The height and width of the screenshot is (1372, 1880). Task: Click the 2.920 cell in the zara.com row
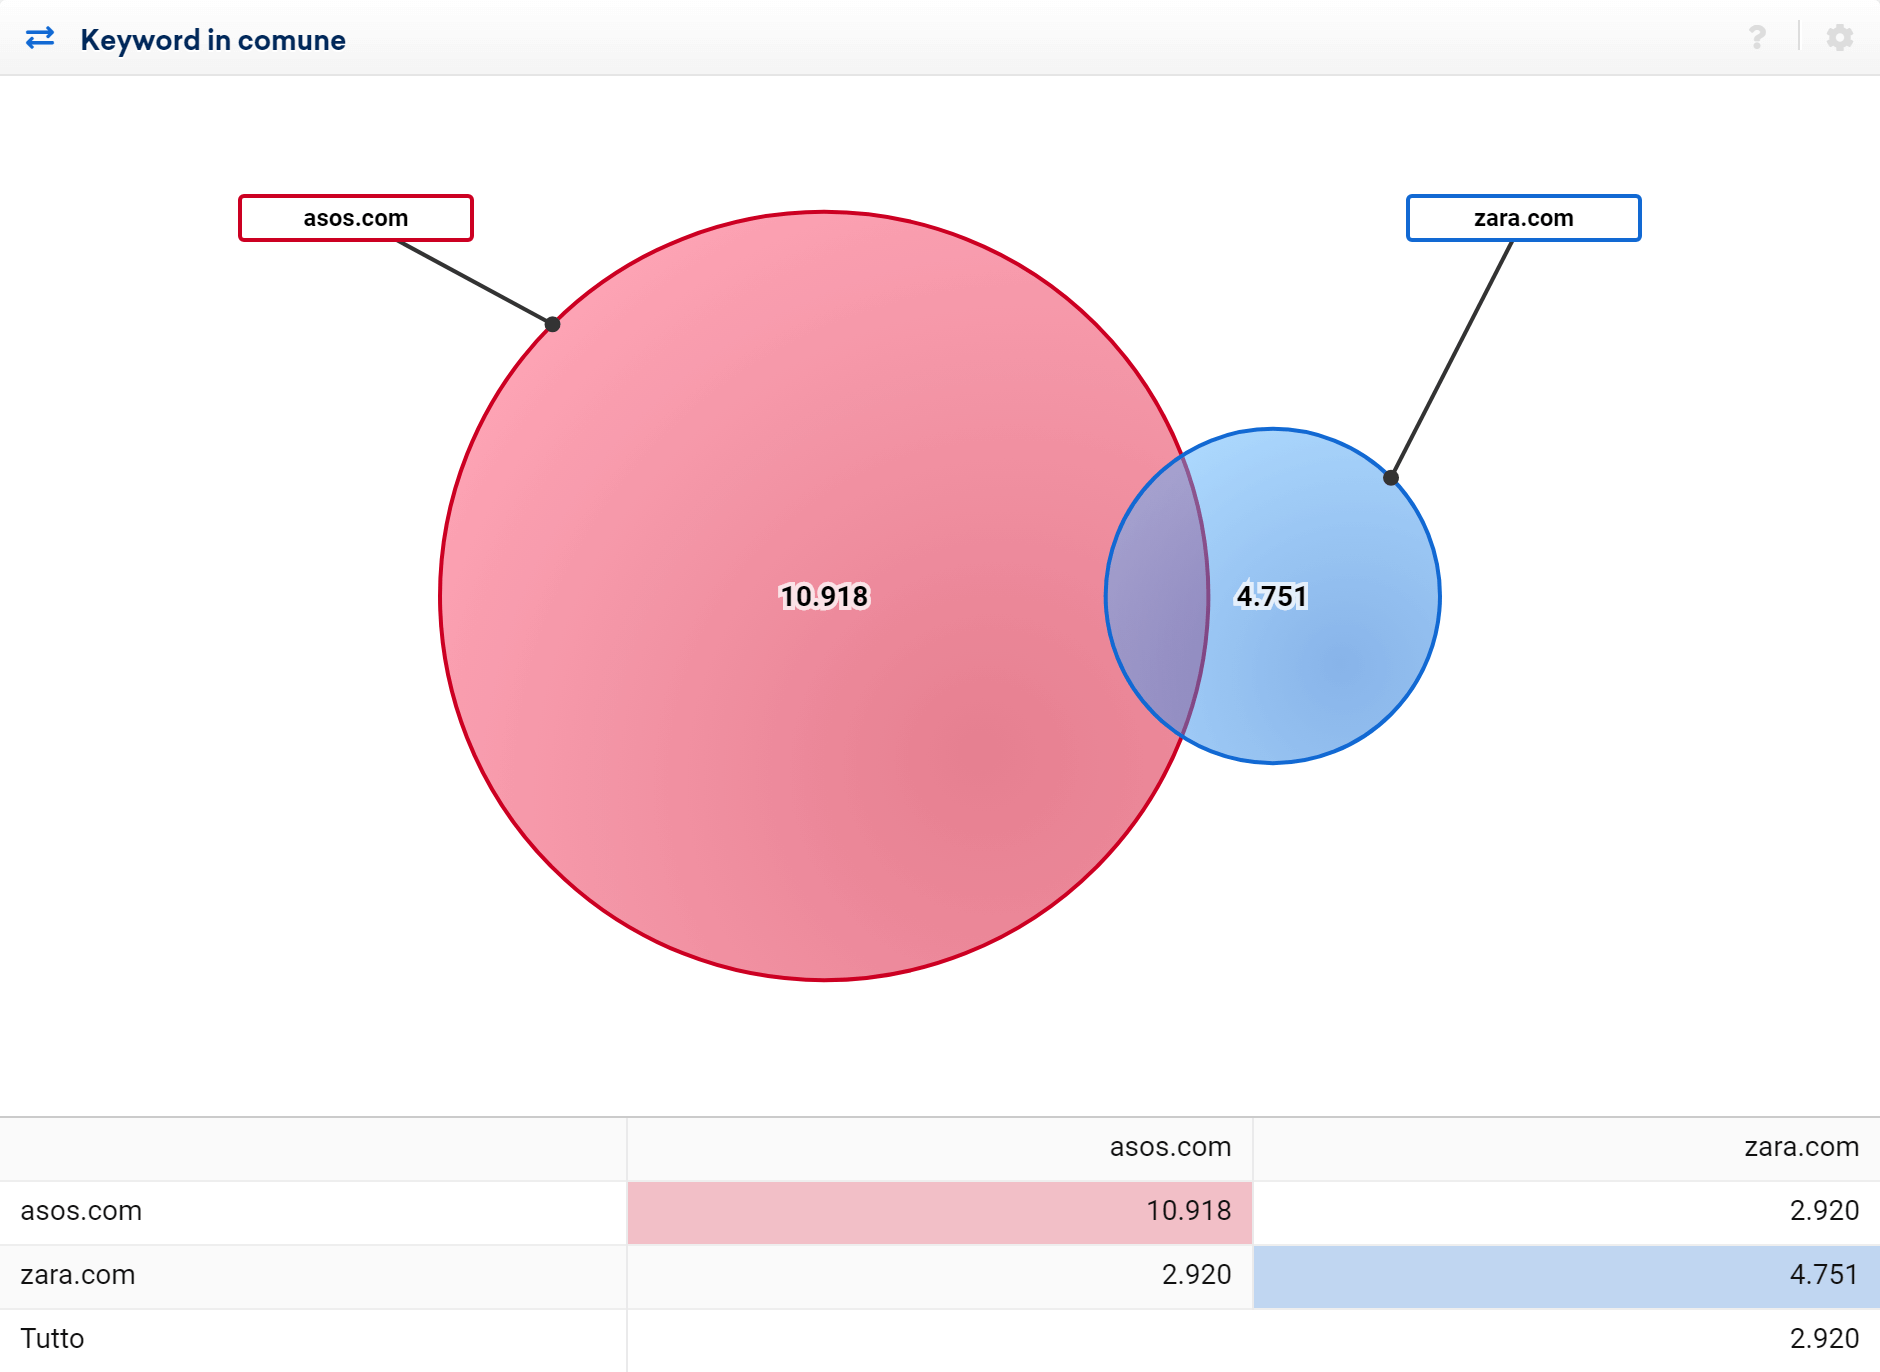point(940,1276)
